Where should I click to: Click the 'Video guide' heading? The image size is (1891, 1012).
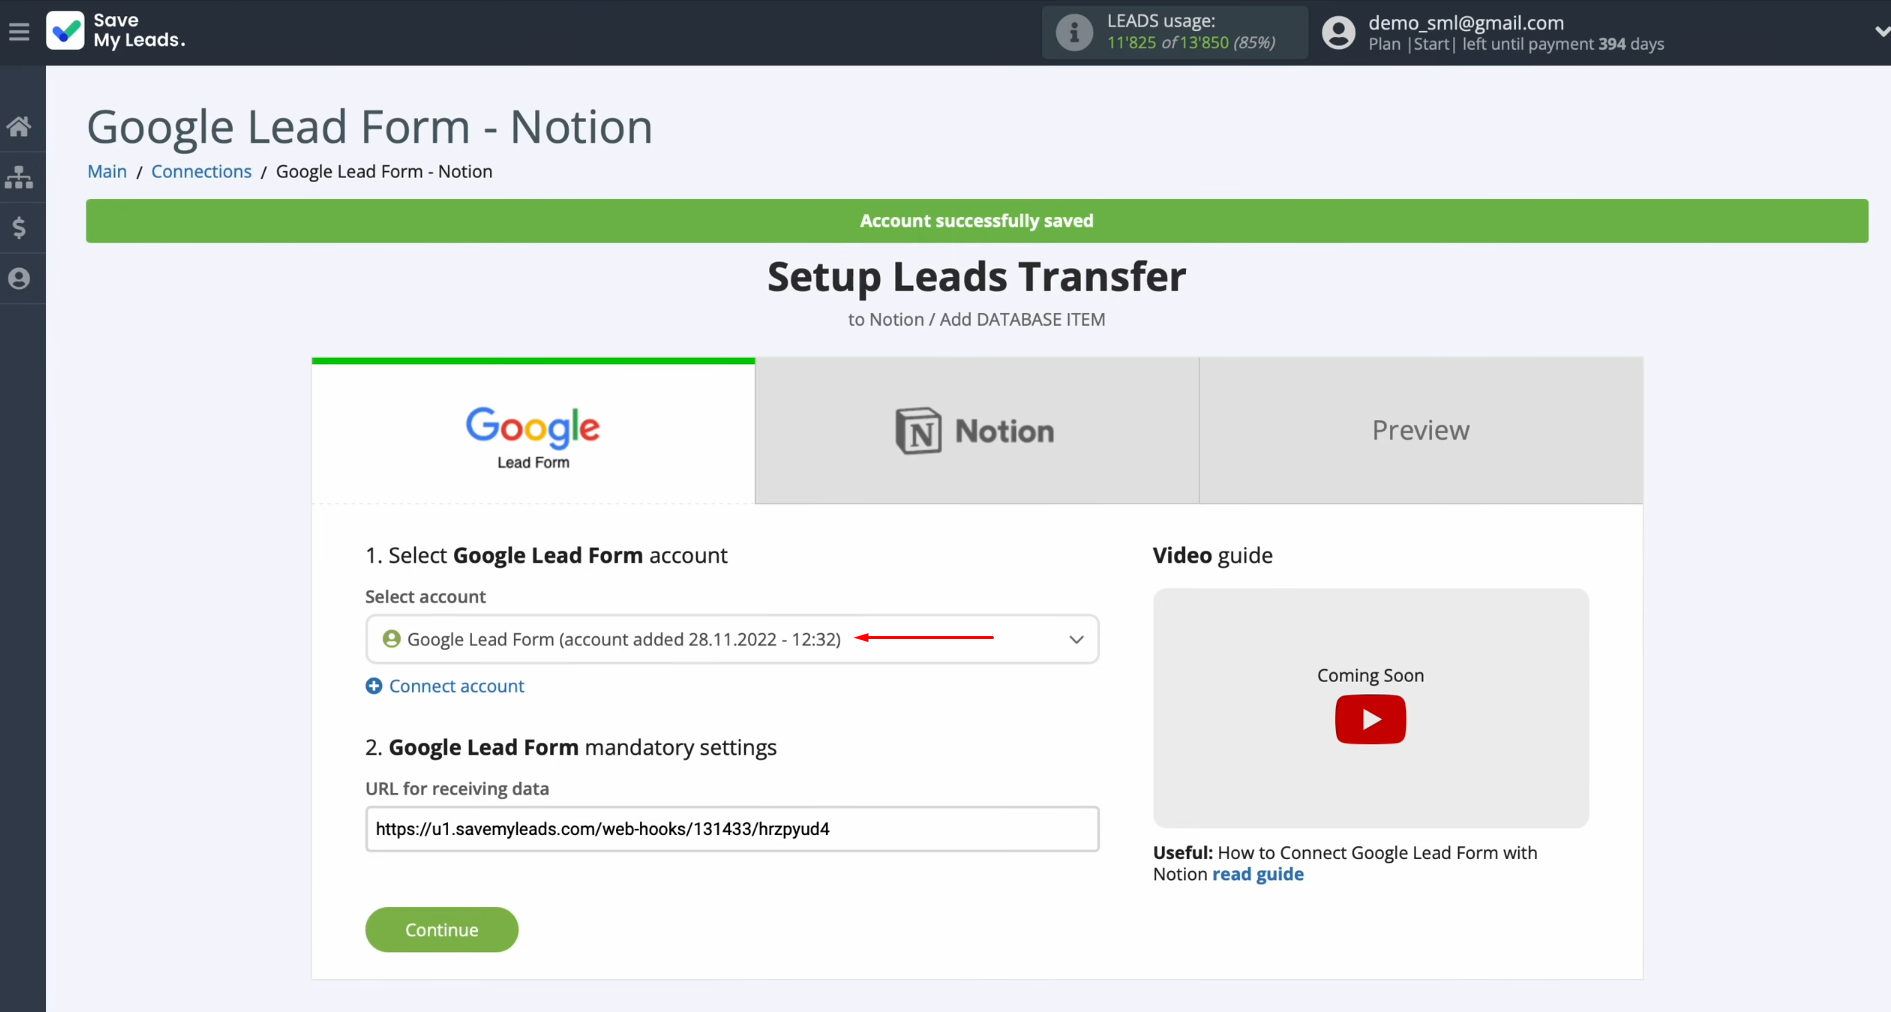1212,555
